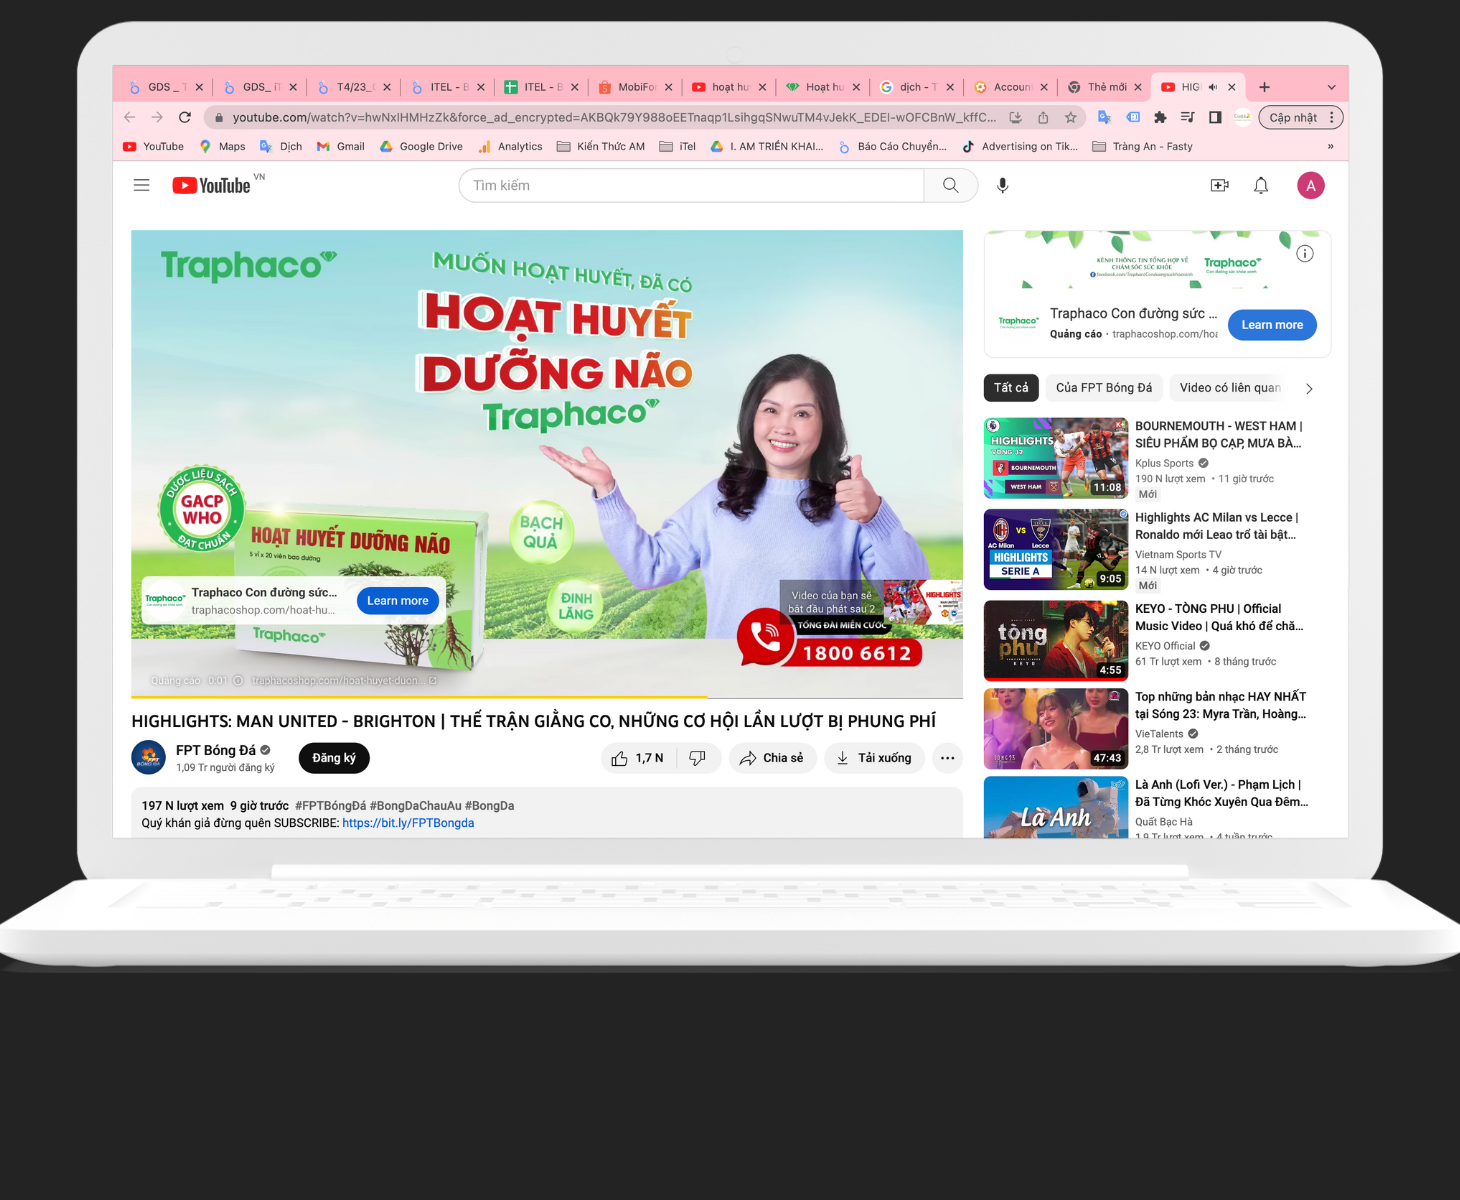The width and height of the screenshot is (1460, 1200).
Task: Click Learn more in sidebar ad
Action: pyautogui.click(x=1272, y=325)
